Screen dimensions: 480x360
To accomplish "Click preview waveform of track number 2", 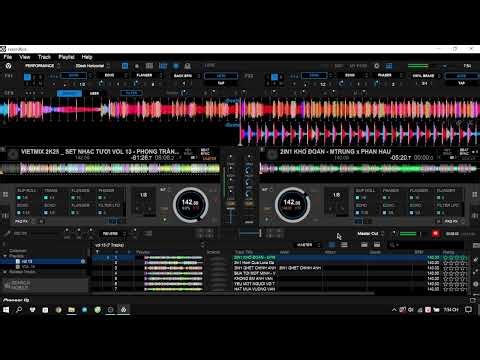I will pyautogui.click(x=173, y=263).
